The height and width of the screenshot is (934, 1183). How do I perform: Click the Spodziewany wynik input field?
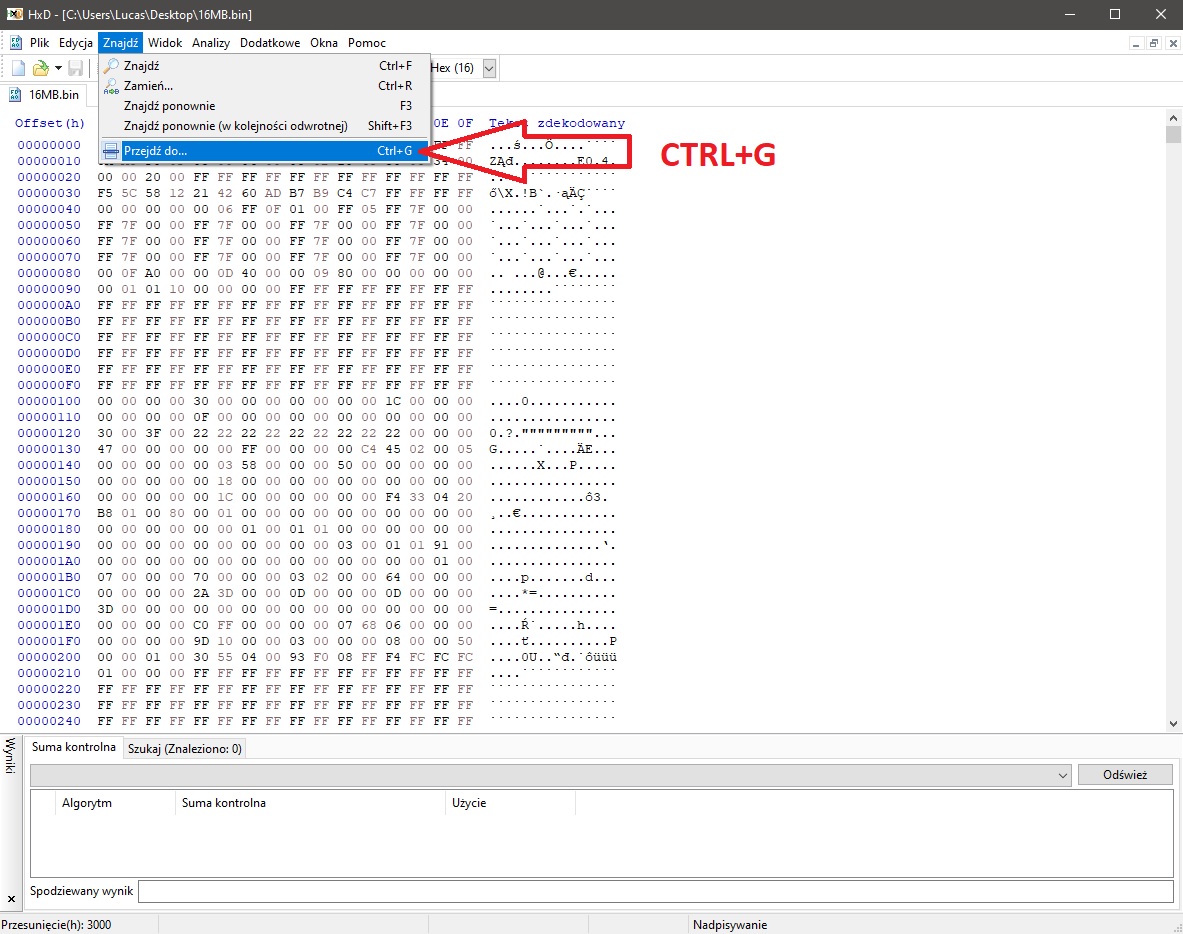tap(656, 891)
